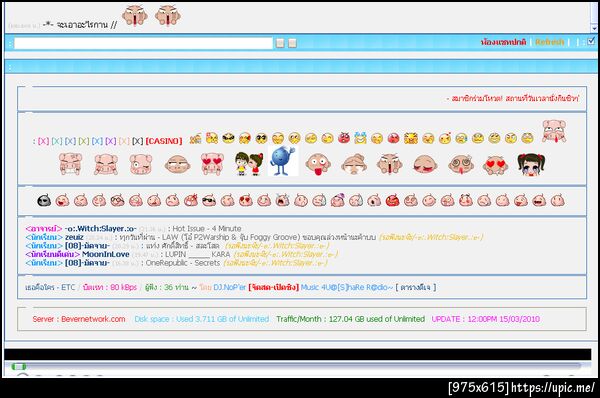Select username -o:.Witch:Slayer.:o- in request list
The height and width of the screenshot is (398, 600).
pyautogui.click(x=101, y=228)
